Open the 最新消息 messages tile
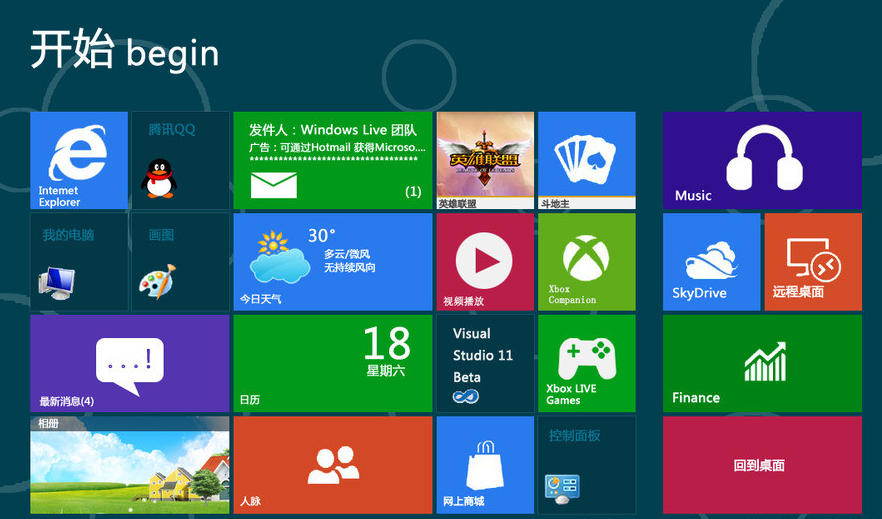The width and height of the screenshot is (882, 519). tap(129, 363)
